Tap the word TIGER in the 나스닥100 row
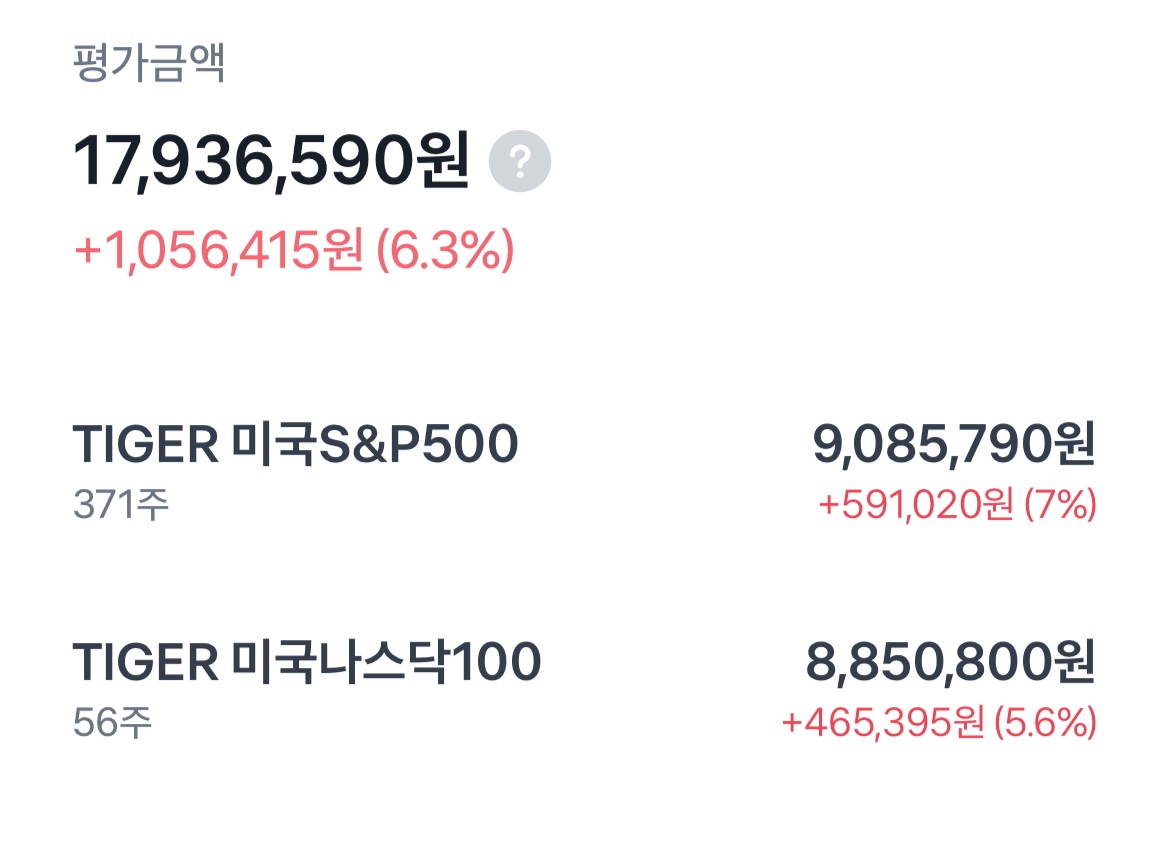 (x=146, y=663)
